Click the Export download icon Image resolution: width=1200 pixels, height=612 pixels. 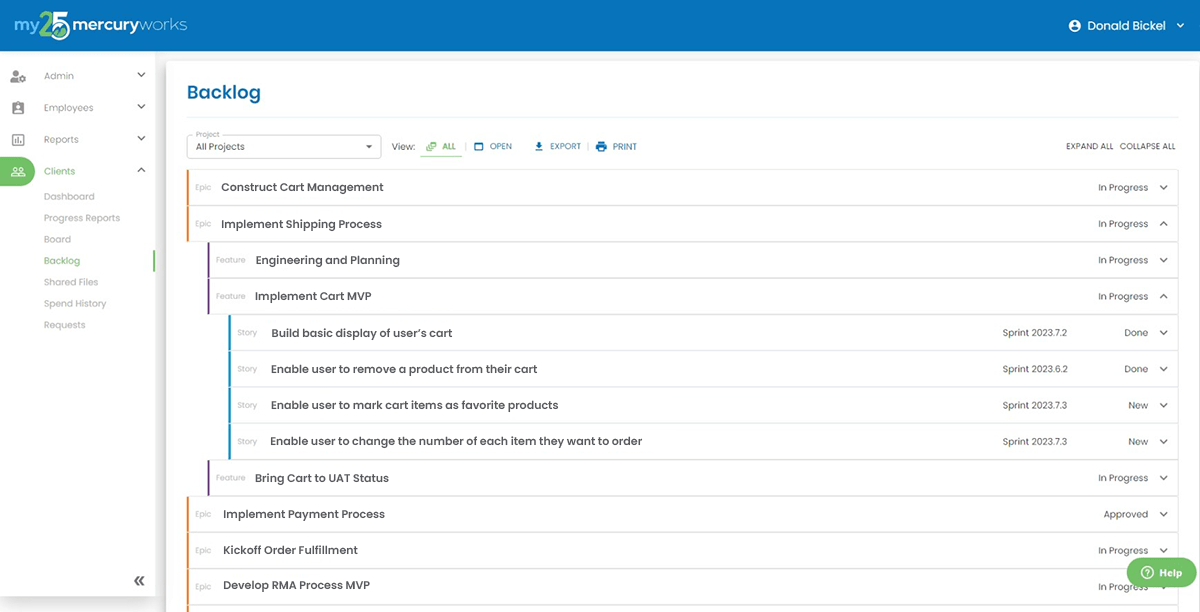[x=539, y=147]
